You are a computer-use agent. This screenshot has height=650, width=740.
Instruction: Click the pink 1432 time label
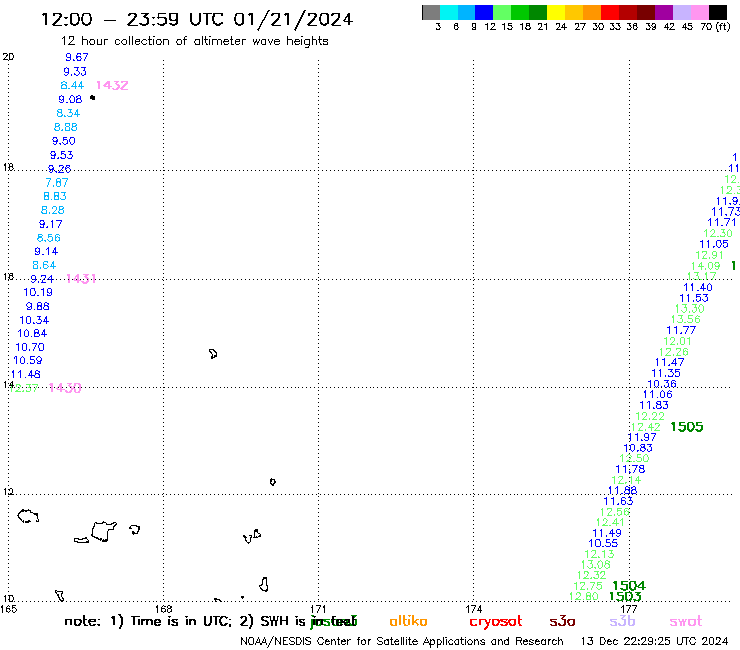pos(112,85)
